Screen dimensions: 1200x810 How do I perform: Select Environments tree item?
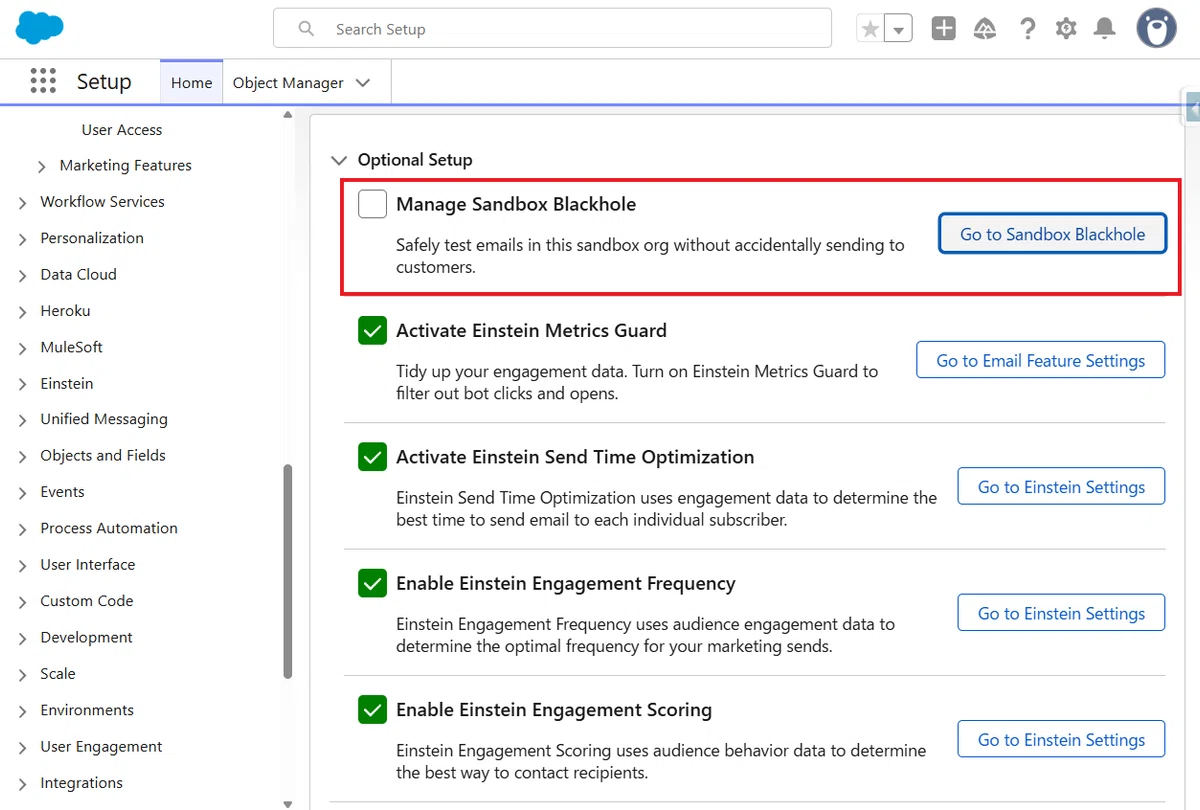[87, 710]
